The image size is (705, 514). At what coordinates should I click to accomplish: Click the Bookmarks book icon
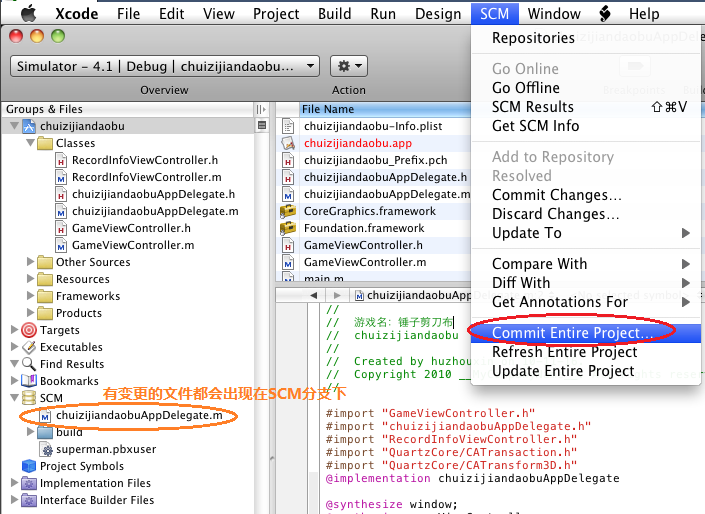(29, 381)
